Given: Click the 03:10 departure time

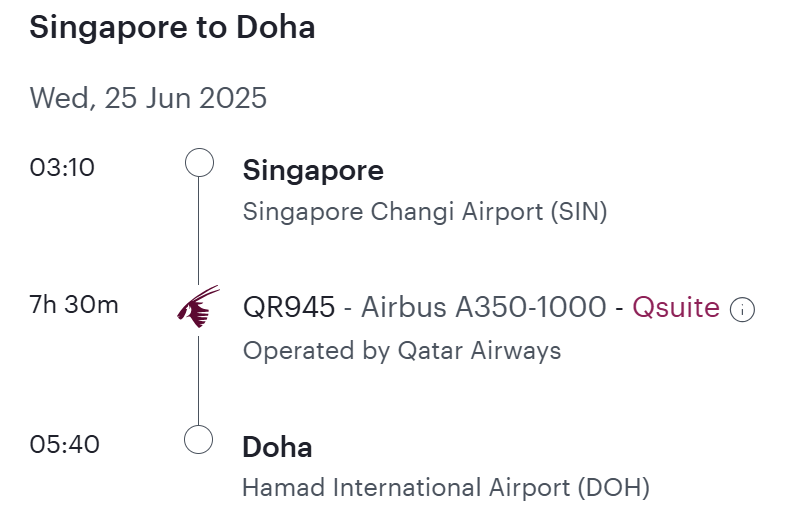Looking at the screenshot, I should (x=62, y=168).
